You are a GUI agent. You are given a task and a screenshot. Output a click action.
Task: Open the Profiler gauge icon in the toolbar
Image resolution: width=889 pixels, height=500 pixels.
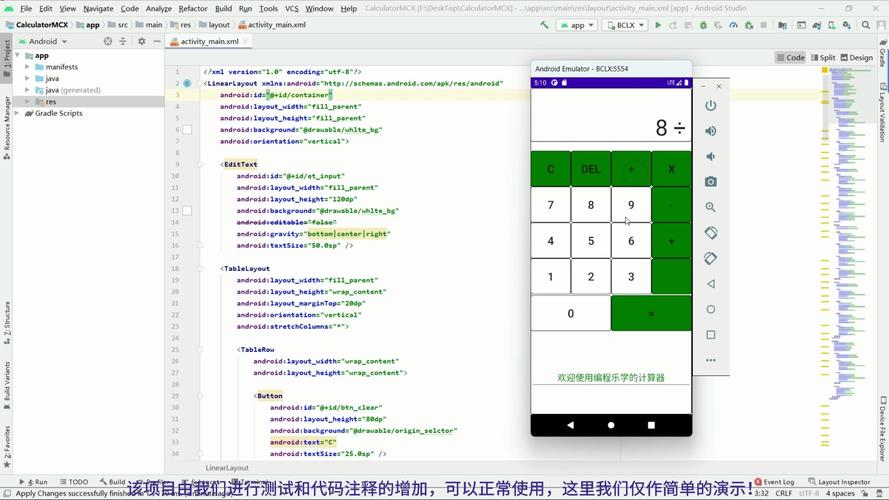pyautogui.click(x=734, y=25)
